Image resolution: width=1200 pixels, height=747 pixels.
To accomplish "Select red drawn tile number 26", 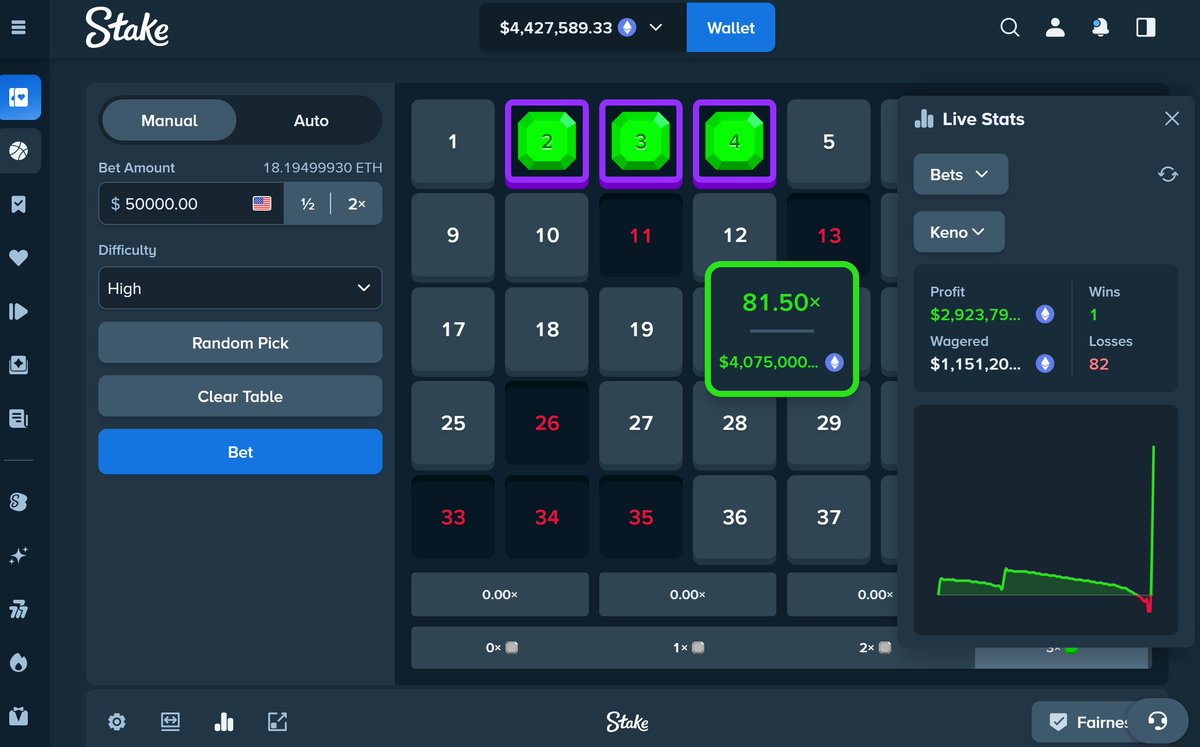I will [547, 424].
